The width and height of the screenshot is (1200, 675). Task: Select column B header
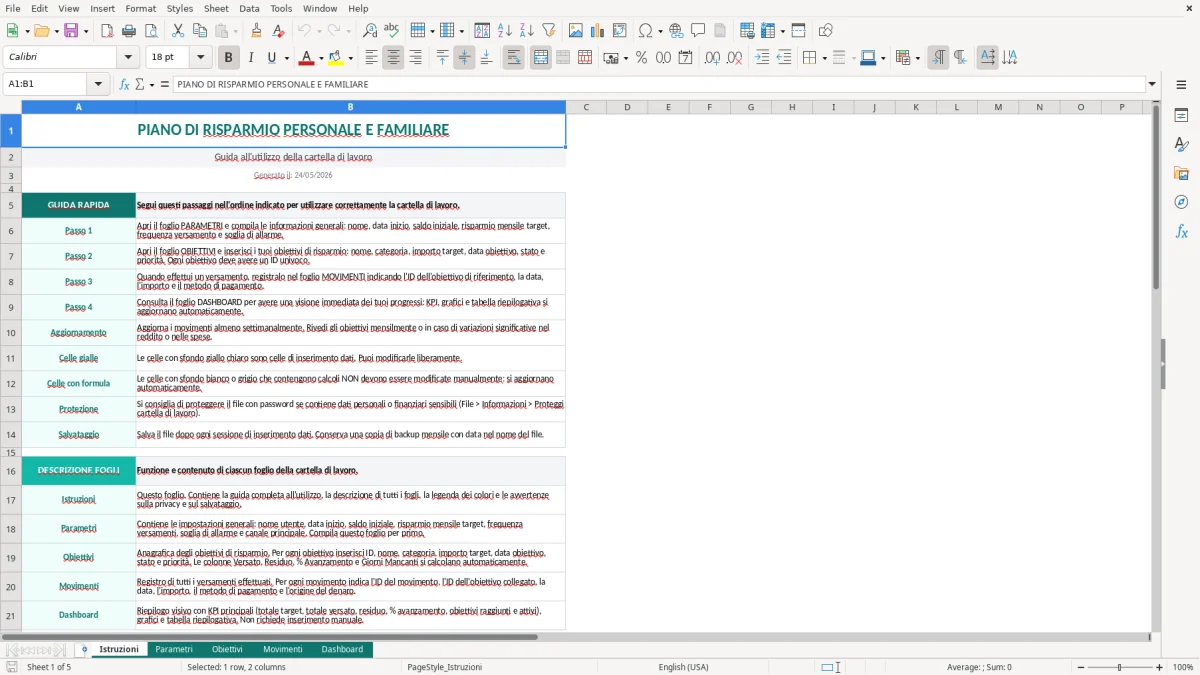coord(351,107)
